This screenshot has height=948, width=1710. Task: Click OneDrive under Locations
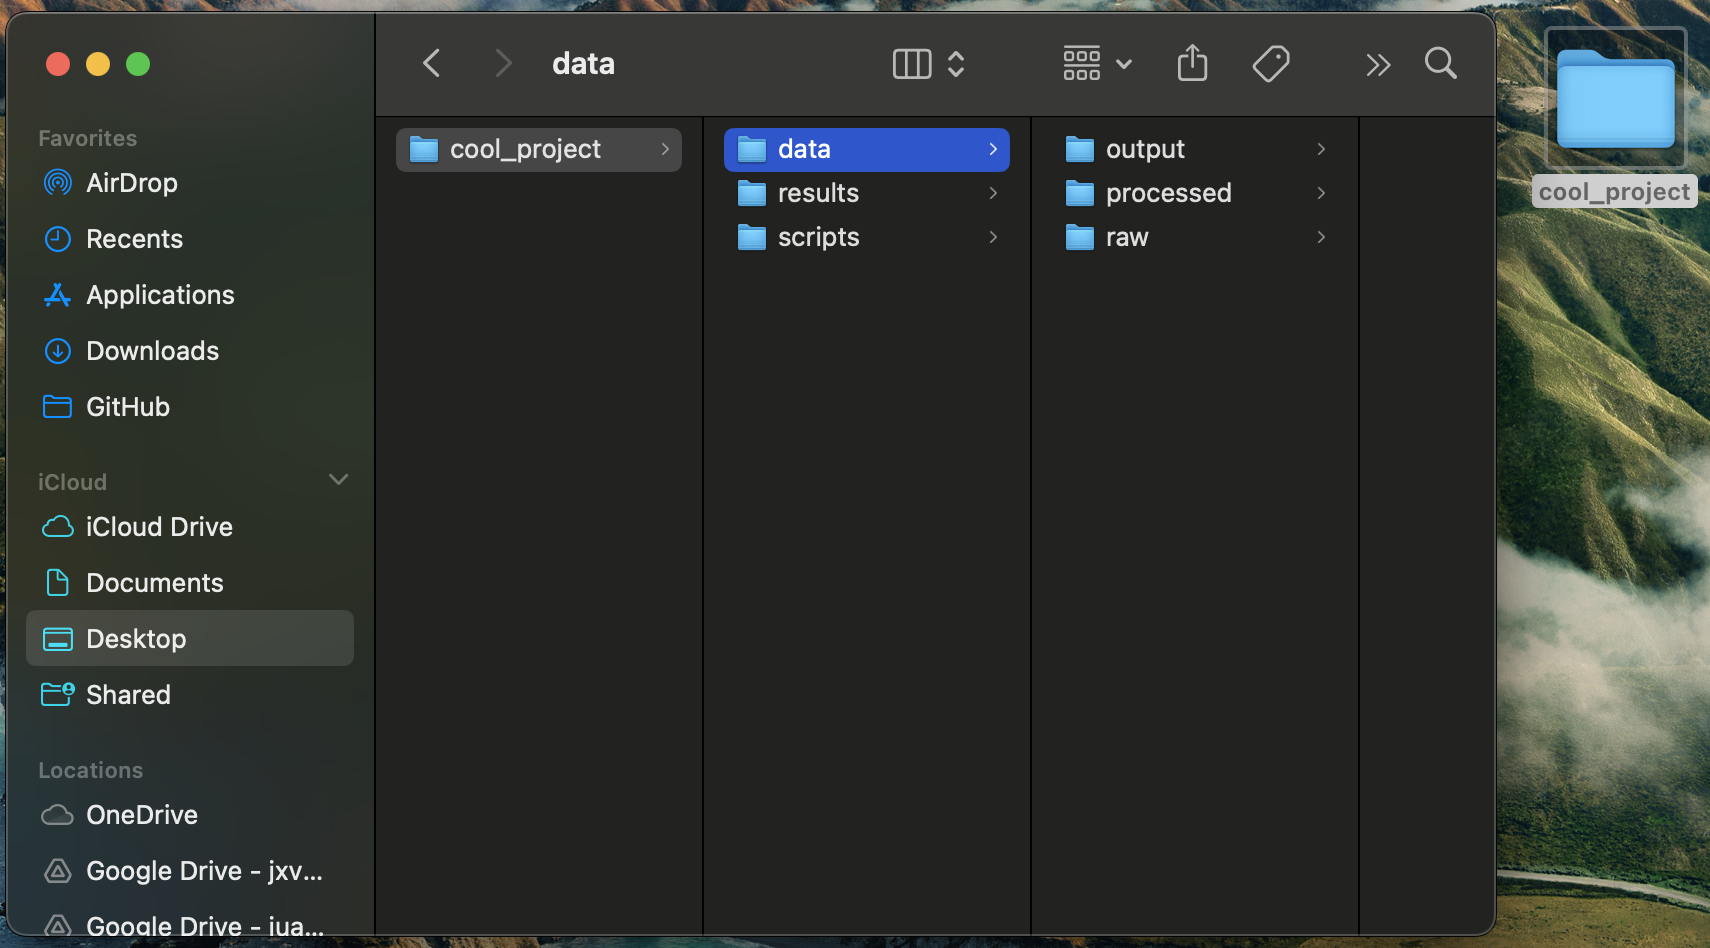coord(142,815)
